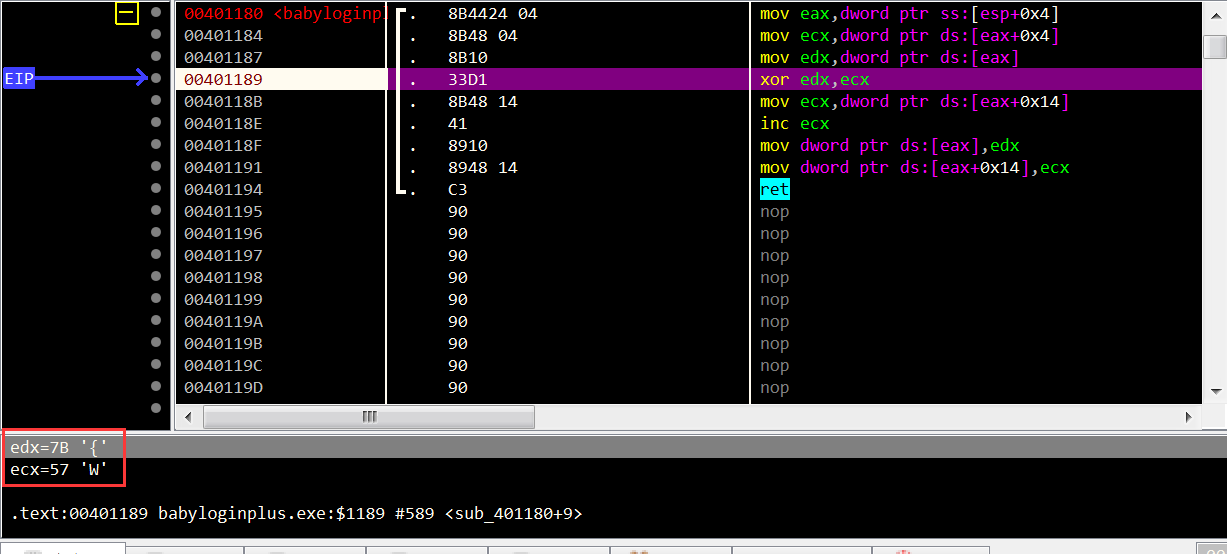Select address 0040118B in disassembly

coord(223,101)
